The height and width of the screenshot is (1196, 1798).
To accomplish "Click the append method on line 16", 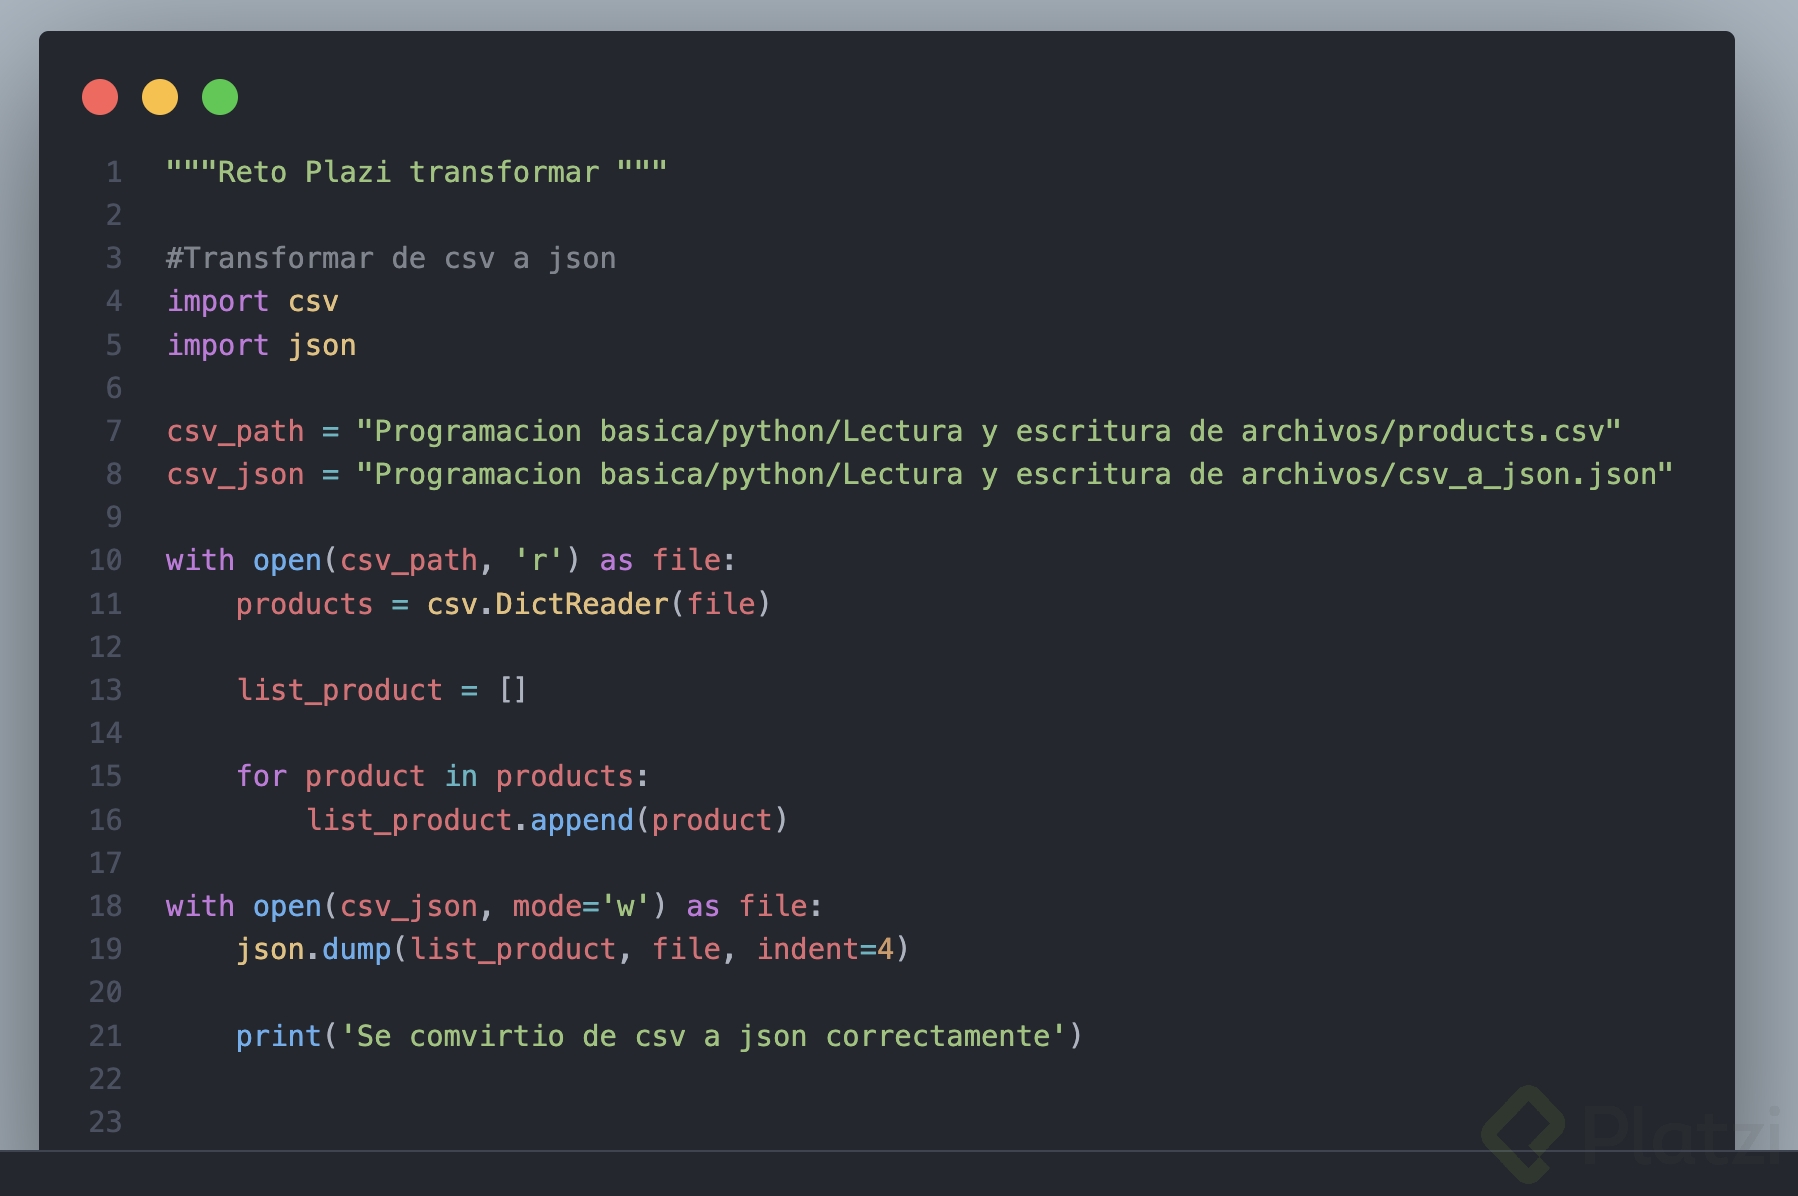I will pos(581,820).
